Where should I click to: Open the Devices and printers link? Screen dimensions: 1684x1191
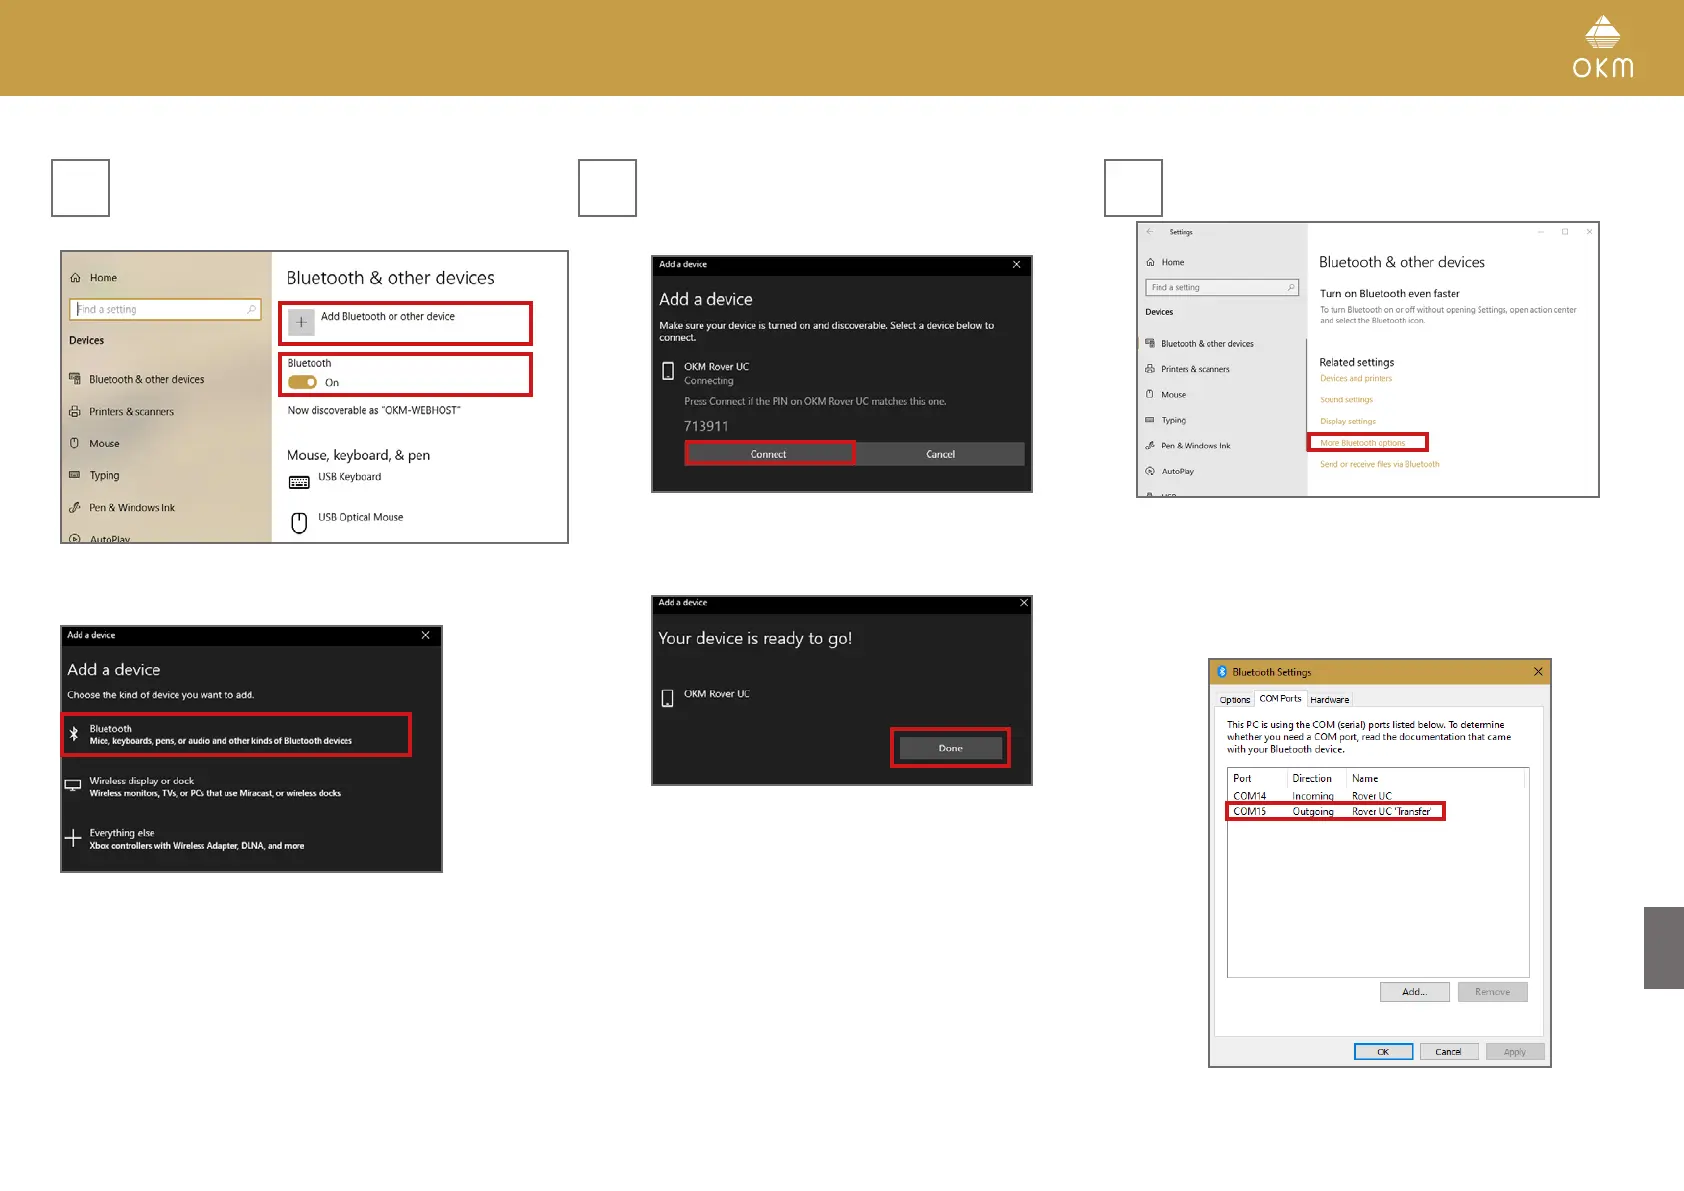(1355, 378)
